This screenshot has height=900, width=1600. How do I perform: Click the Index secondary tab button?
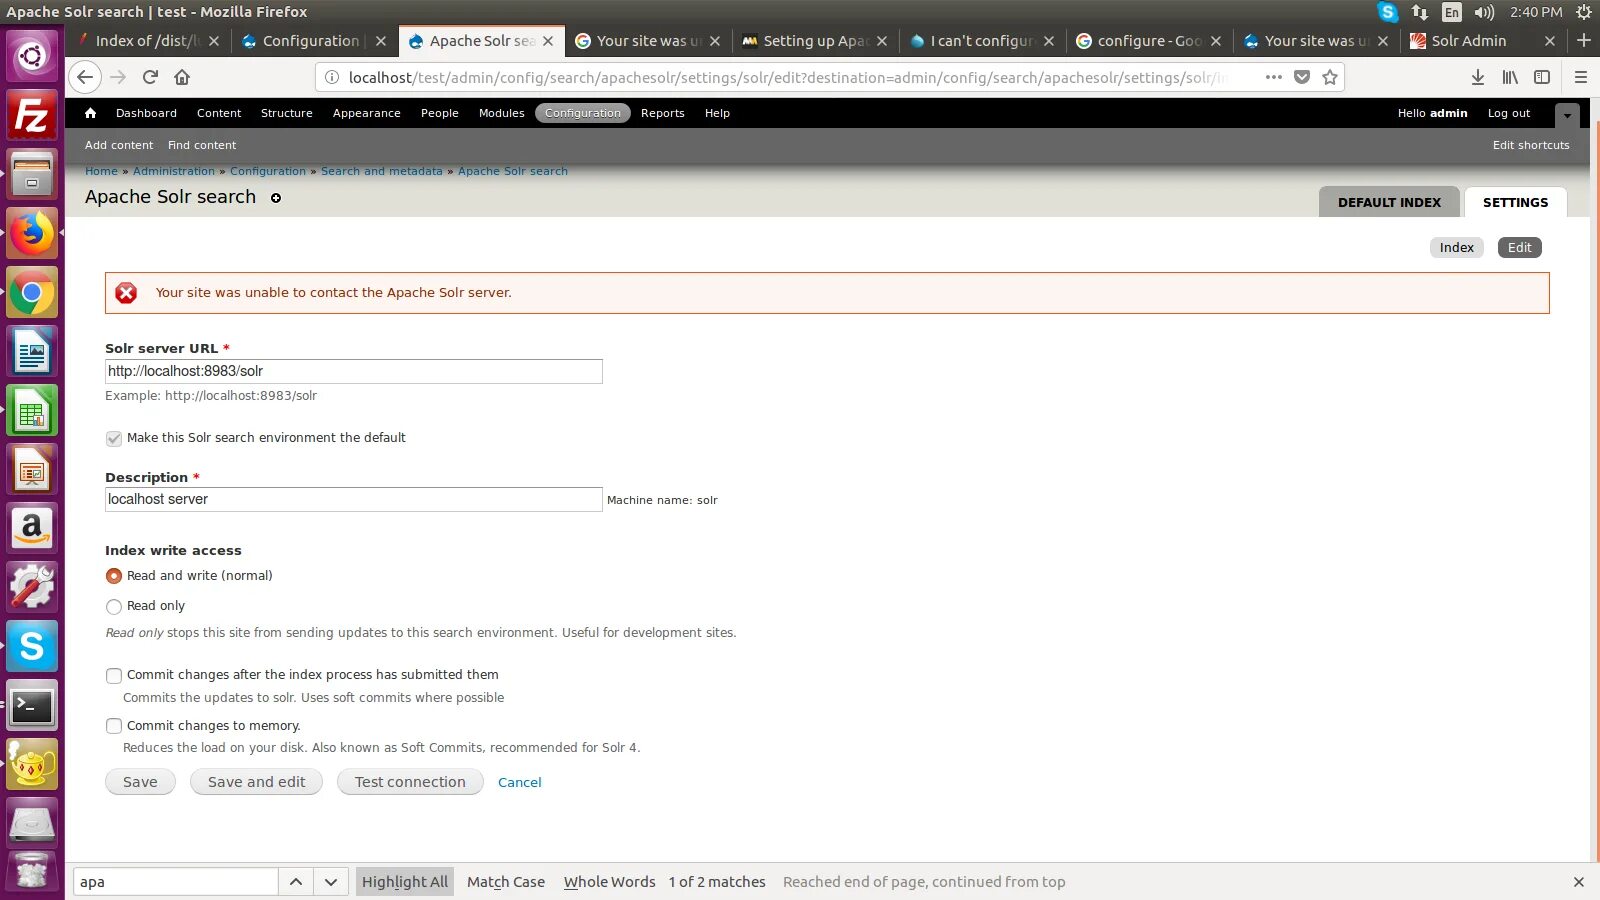(x=1456, y=248)
